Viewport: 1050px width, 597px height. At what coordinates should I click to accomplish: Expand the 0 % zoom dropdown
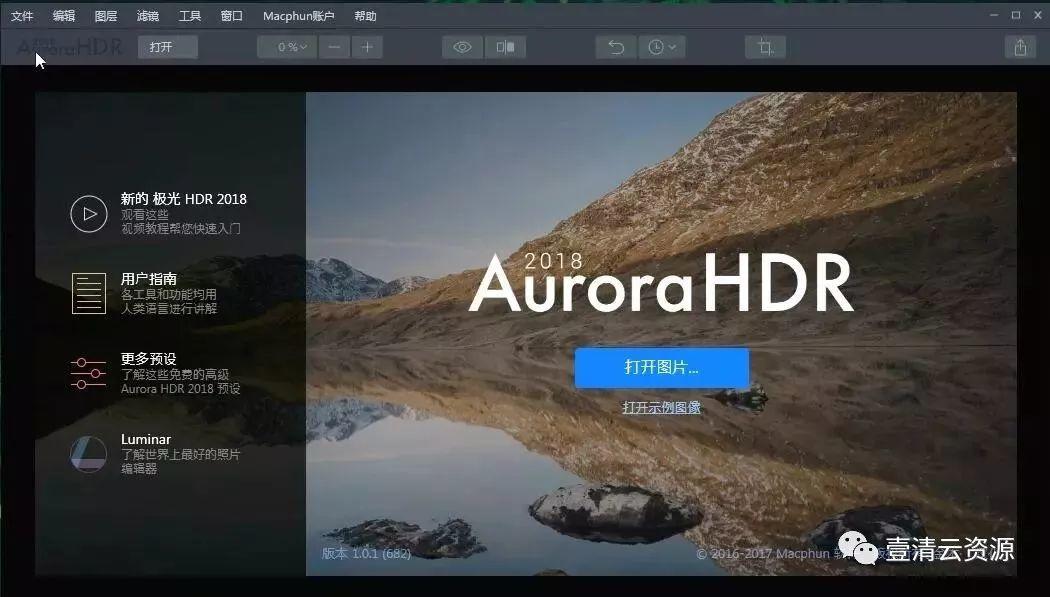tap(287, 47)
